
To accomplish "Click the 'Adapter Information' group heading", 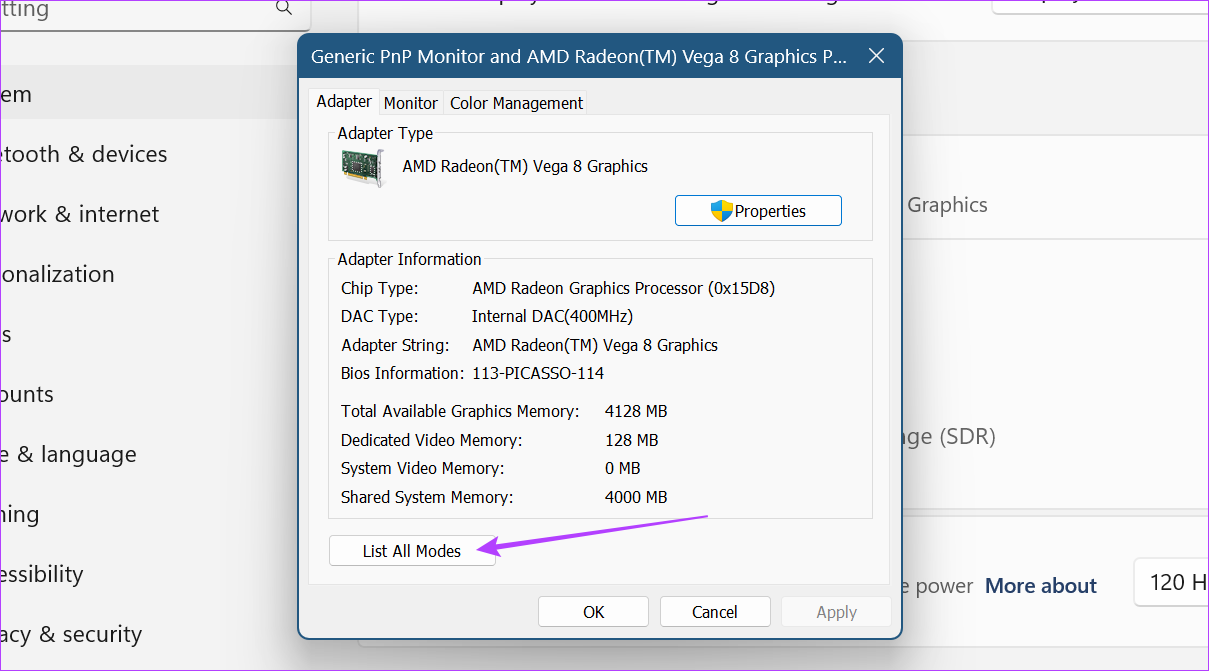I will tap(410, 259).
